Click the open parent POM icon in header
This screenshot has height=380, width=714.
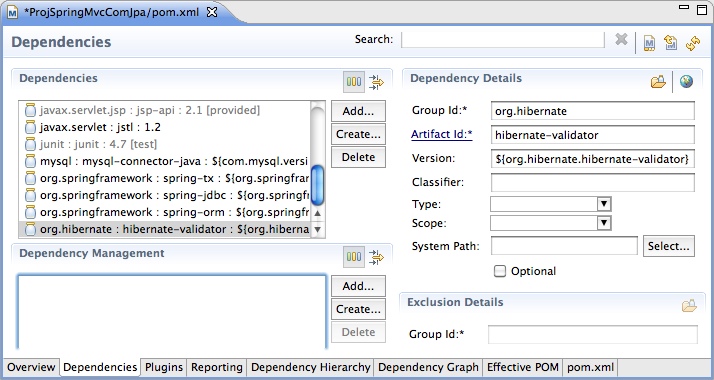(671, 43)
